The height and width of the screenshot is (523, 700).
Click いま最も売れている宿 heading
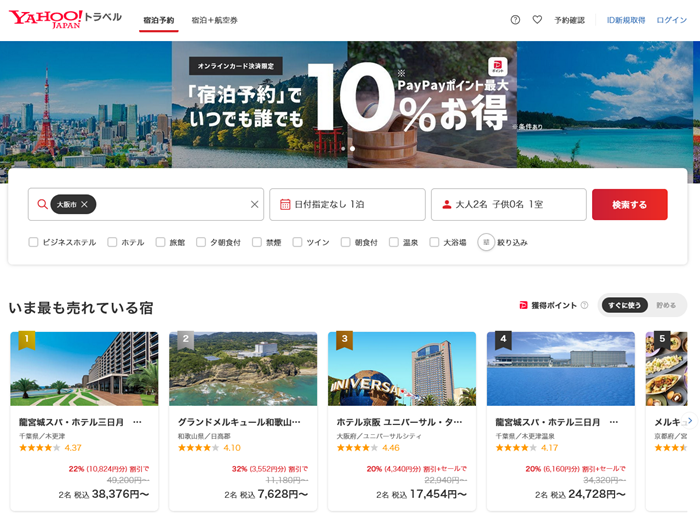[x=81, y=307]
